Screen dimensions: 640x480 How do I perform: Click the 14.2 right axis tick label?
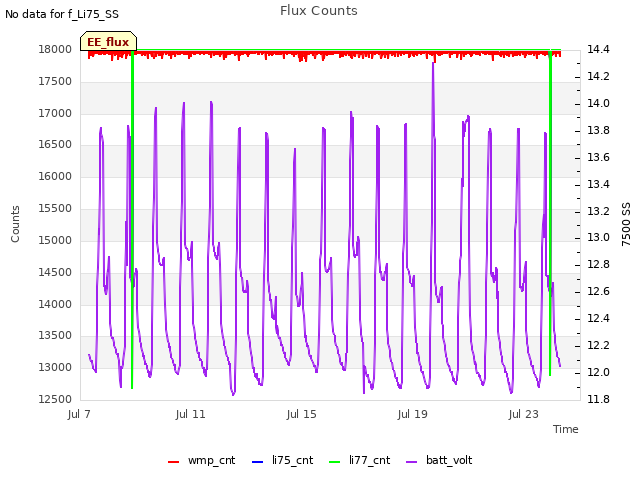coord(598,76)
